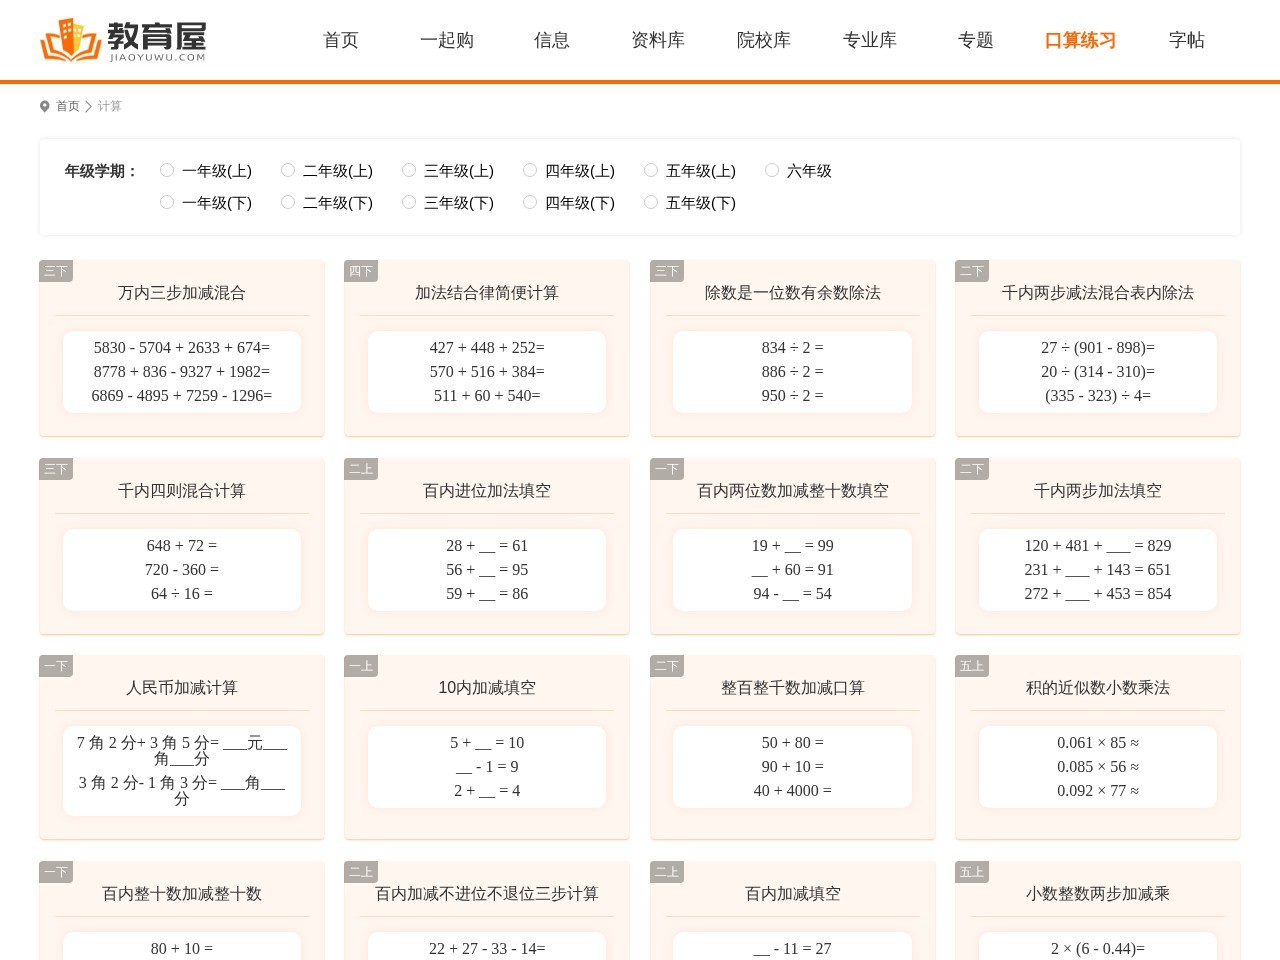Click the sample problem 834 ÷ 2 =
Screen dimensions: 1280x960
[x=793, y=348]
